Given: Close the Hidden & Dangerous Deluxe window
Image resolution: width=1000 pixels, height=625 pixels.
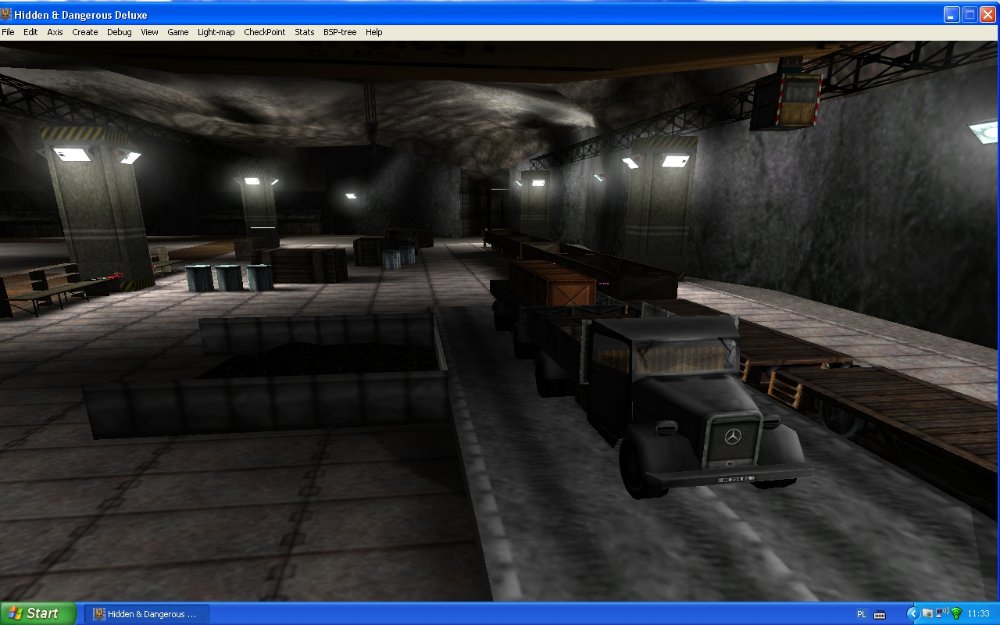Looking at the screenshot, I should 990,15.
